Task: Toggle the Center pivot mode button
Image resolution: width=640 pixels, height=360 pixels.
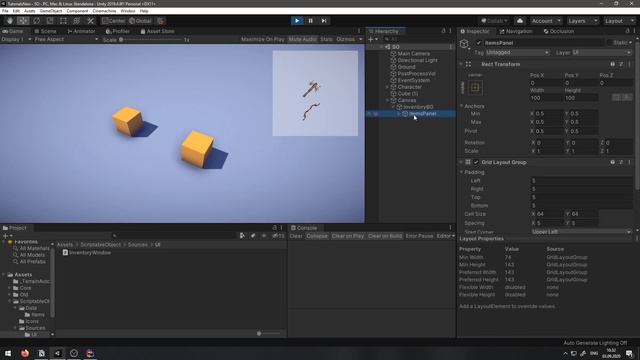Action: click(x=114, y=21)
